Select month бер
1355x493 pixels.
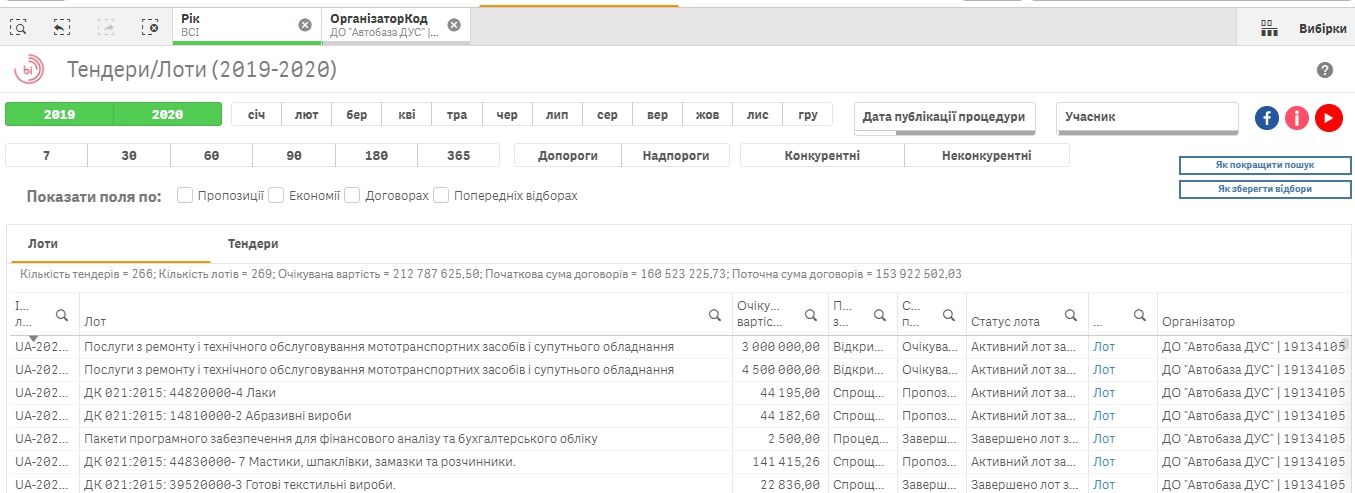coord(356,115)
